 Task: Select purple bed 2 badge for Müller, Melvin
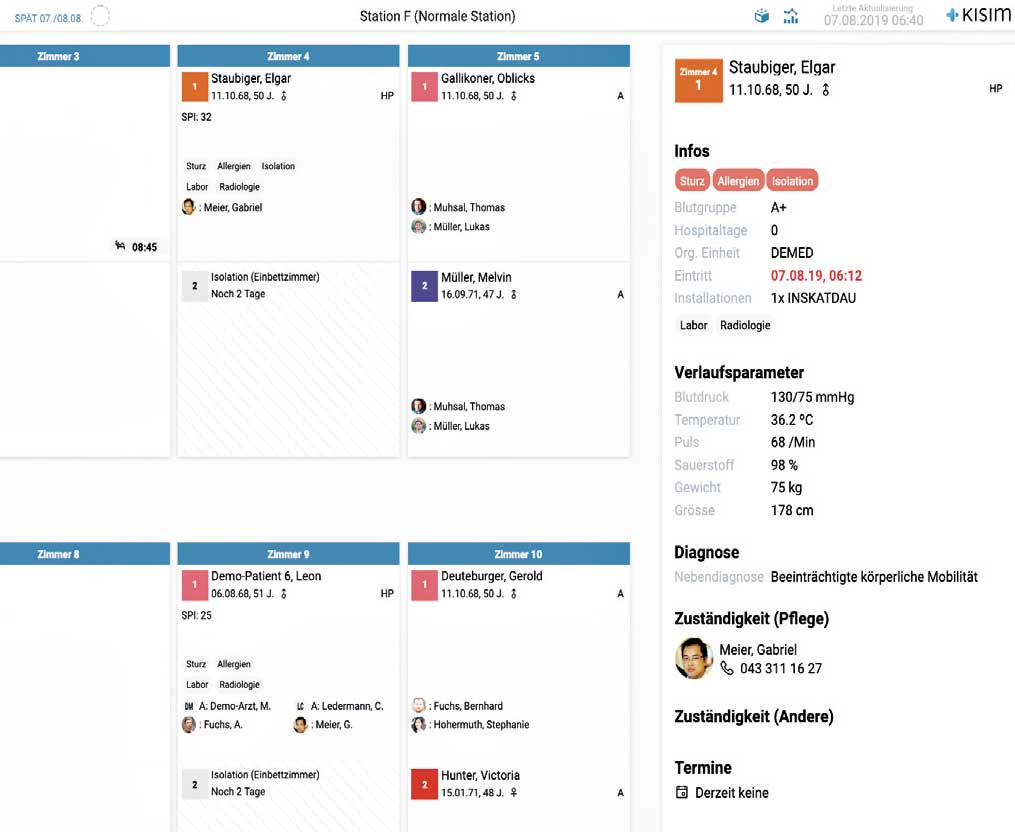click(424, 285)
